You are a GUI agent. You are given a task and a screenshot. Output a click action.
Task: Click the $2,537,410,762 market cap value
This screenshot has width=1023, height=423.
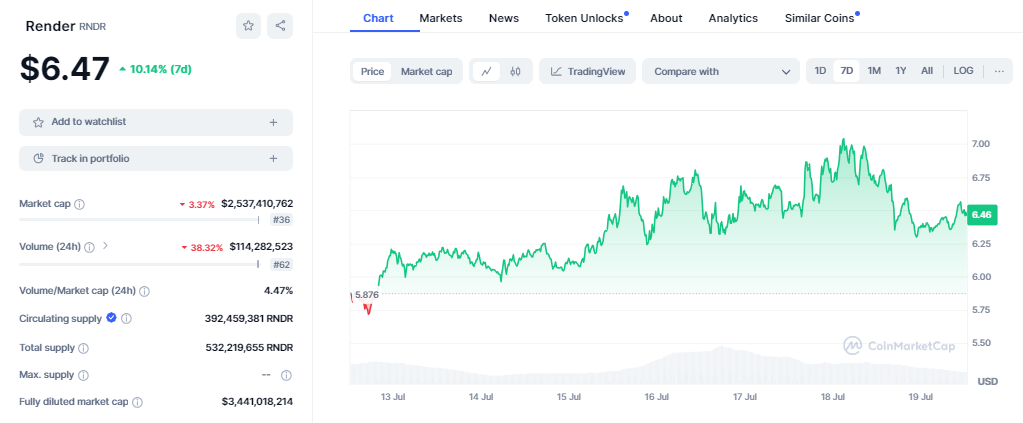[x=257, y=204]
